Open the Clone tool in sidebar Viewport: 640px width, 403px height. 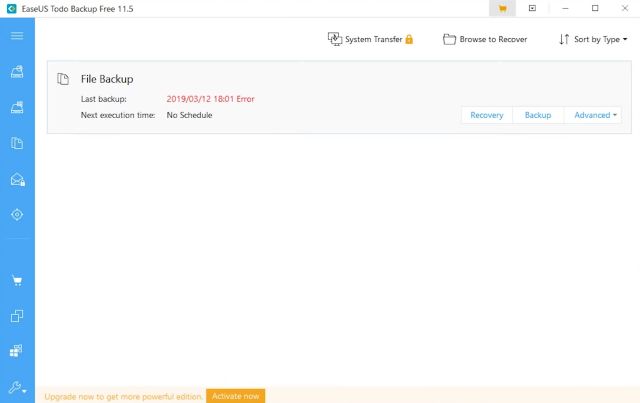(x=17, y=316)
